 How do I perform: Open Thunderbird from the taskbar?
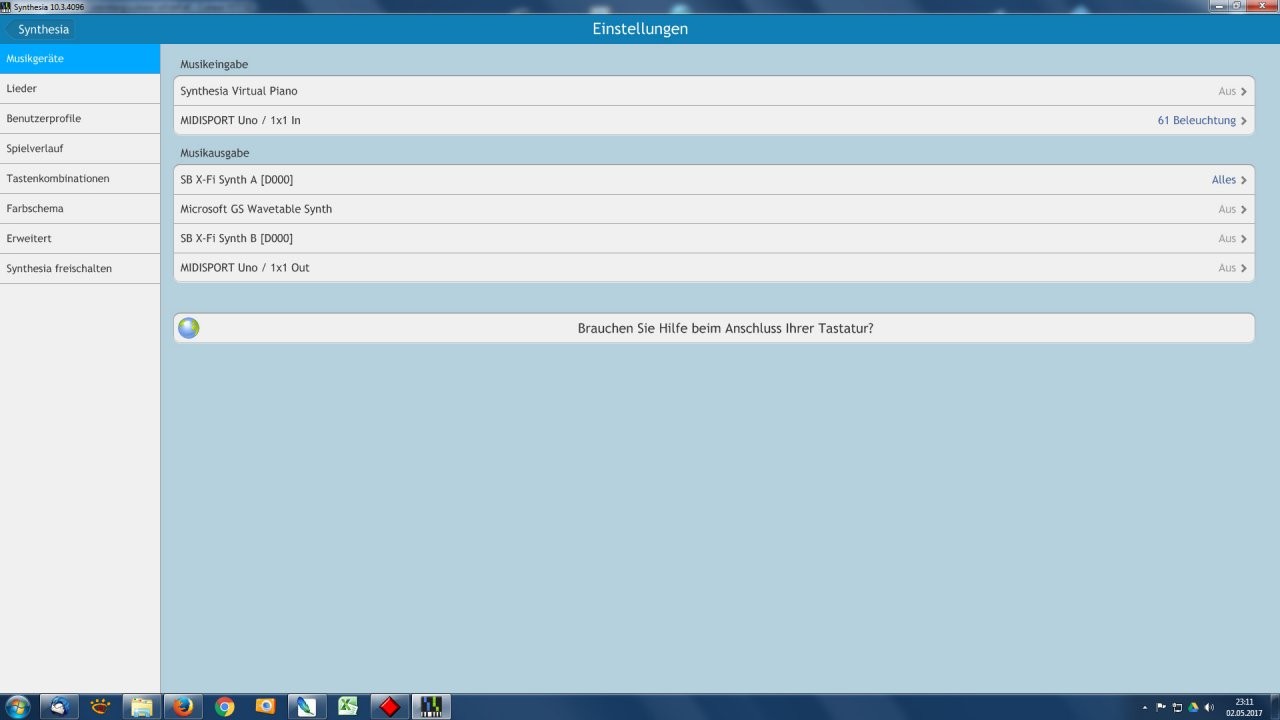[59, 707]
